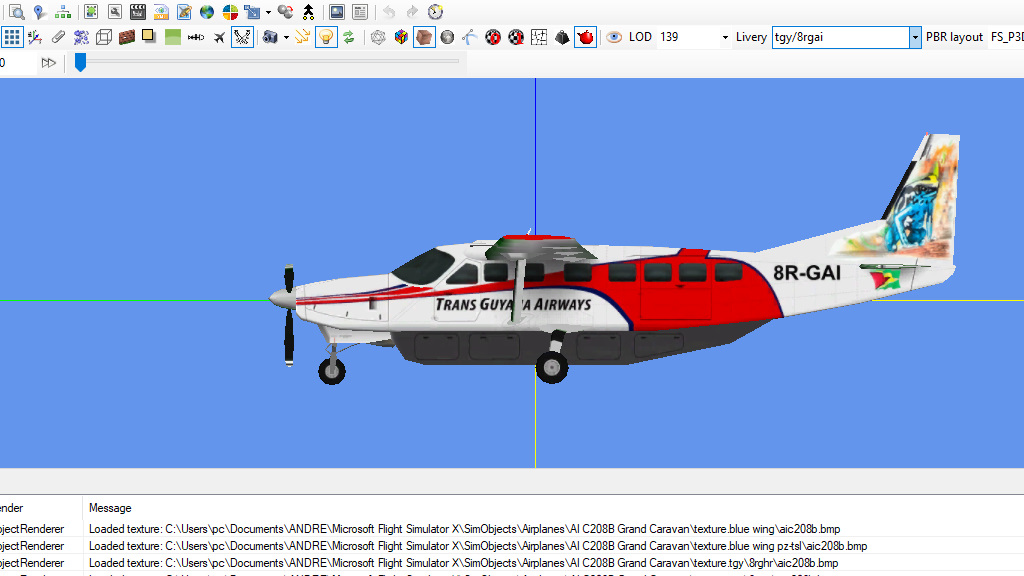Click the Caravan aircraft in the 3D preview
1024x576 pixels.
point(614,261)
